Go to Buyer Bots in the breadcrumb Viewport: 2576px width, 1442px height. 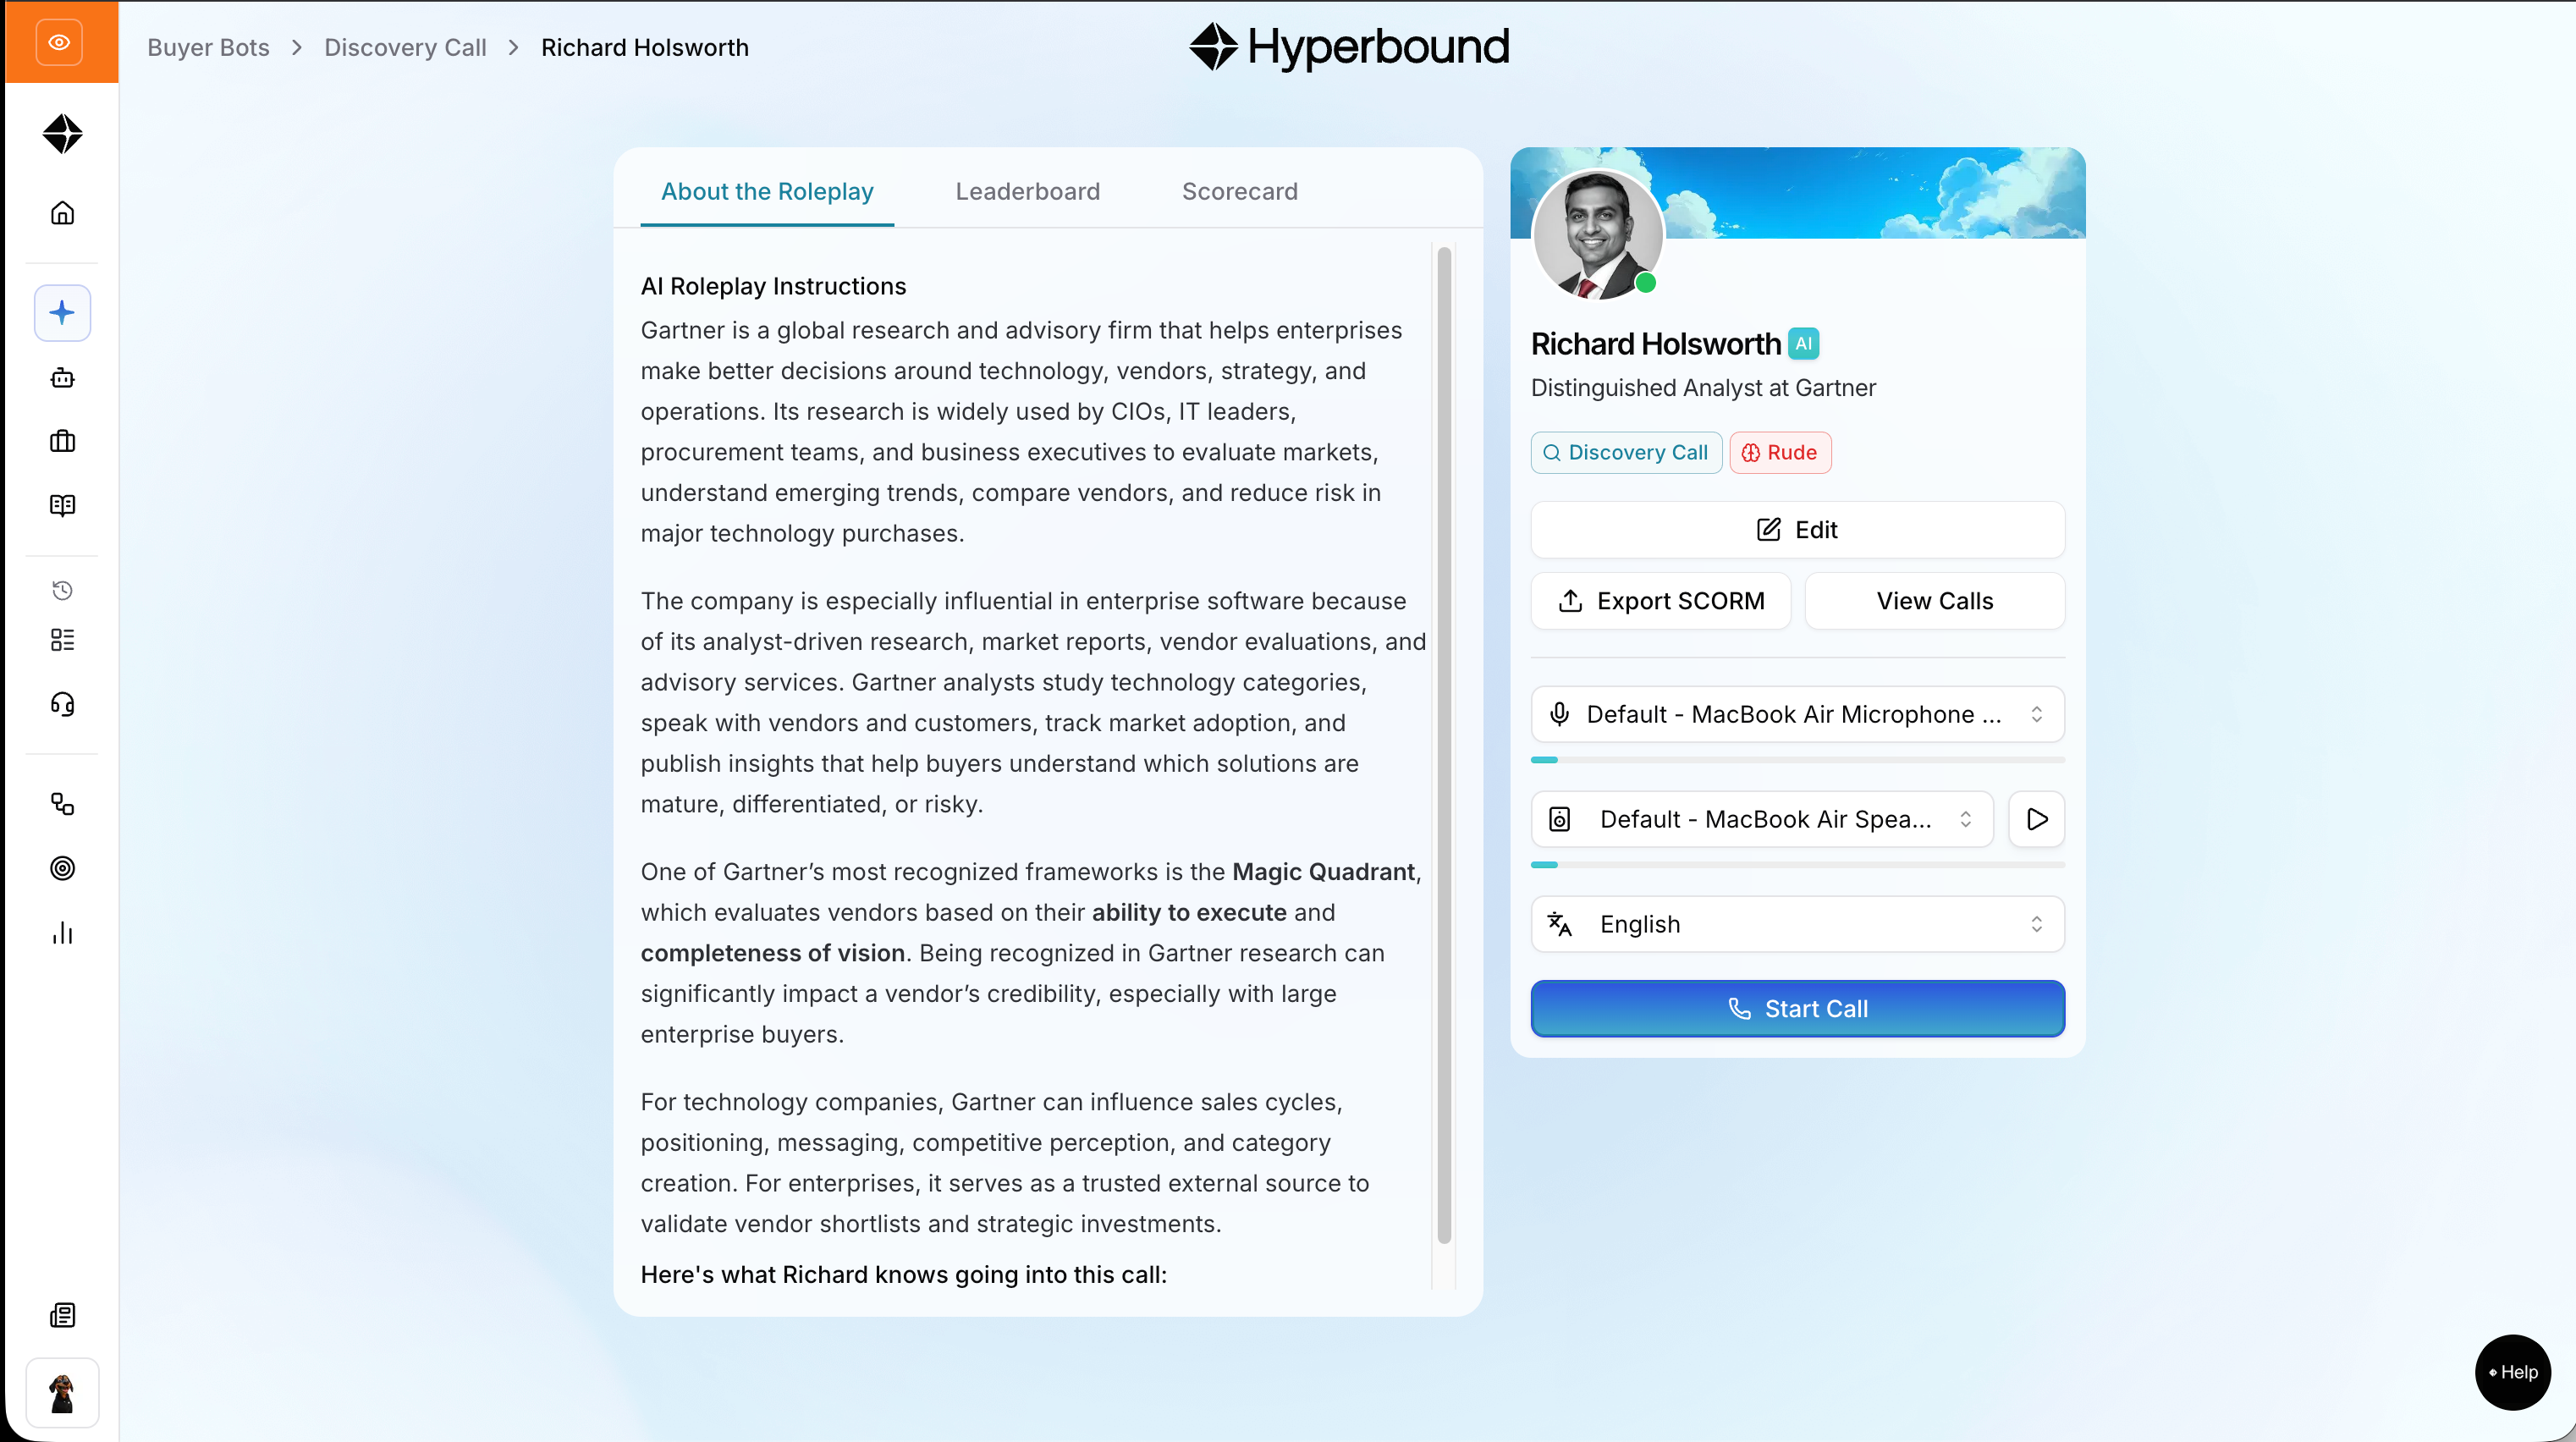[208, 47]
